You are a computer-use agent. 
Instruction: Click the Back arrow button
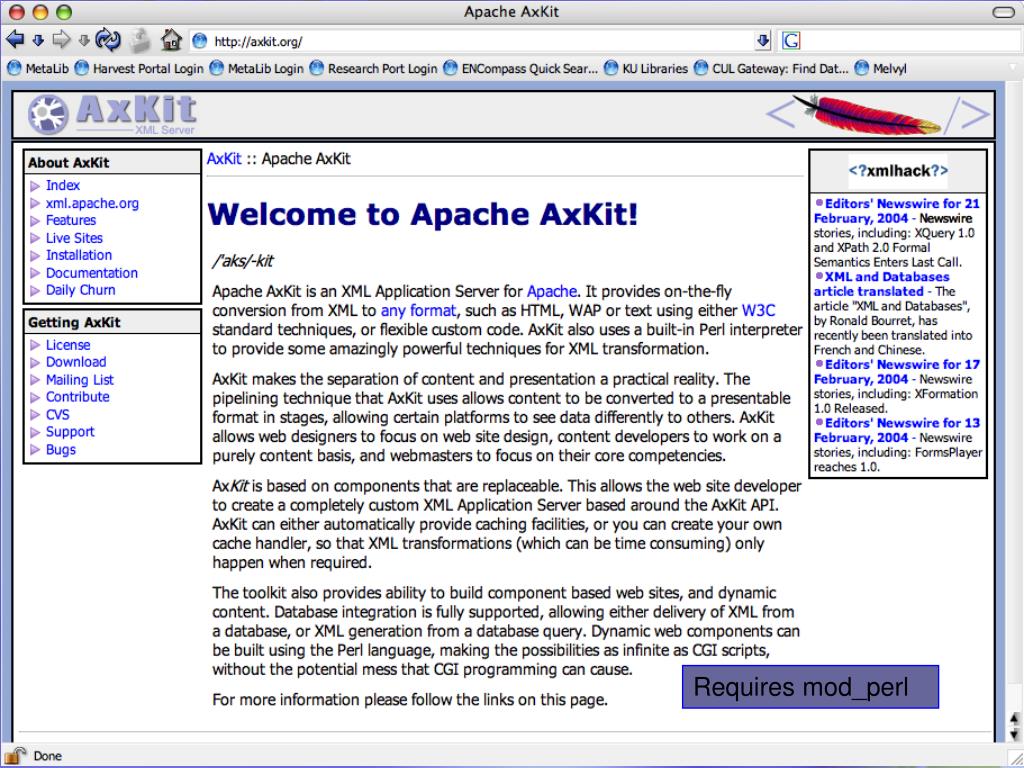point(14,40)
